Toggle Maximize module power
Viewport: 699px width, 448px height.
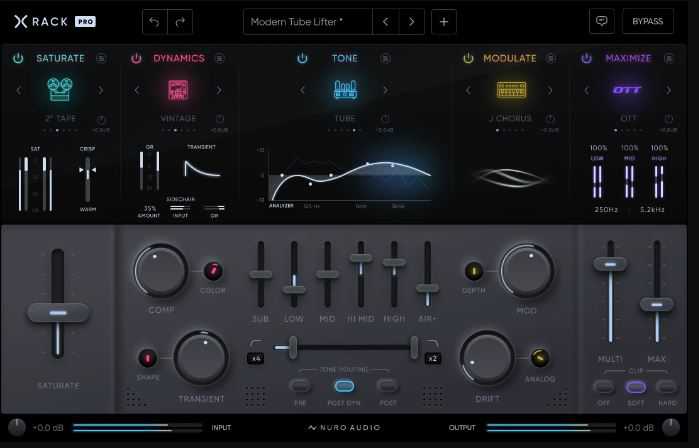(586, 58)
